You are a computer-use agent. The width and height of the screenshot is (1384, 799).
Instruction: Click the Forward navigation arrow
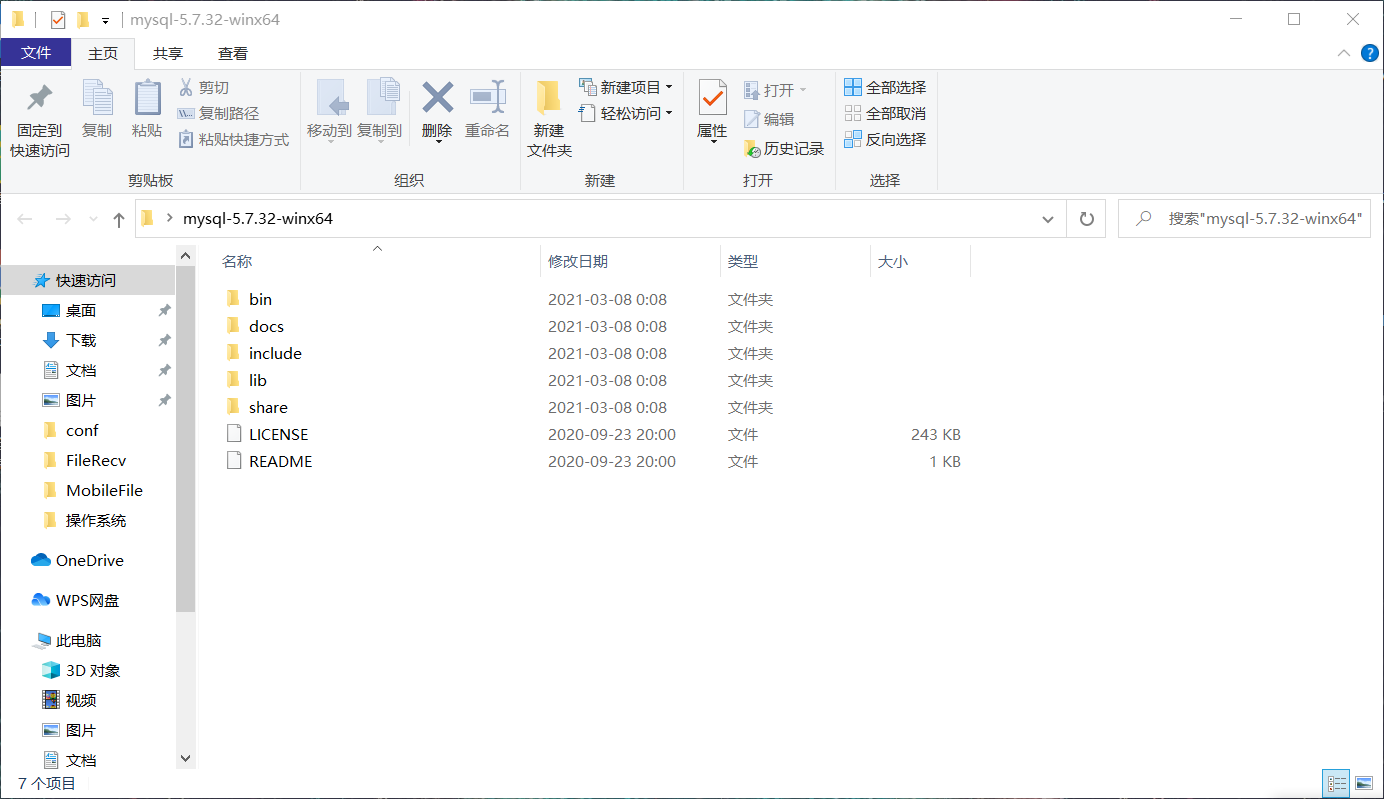[62, 219]
